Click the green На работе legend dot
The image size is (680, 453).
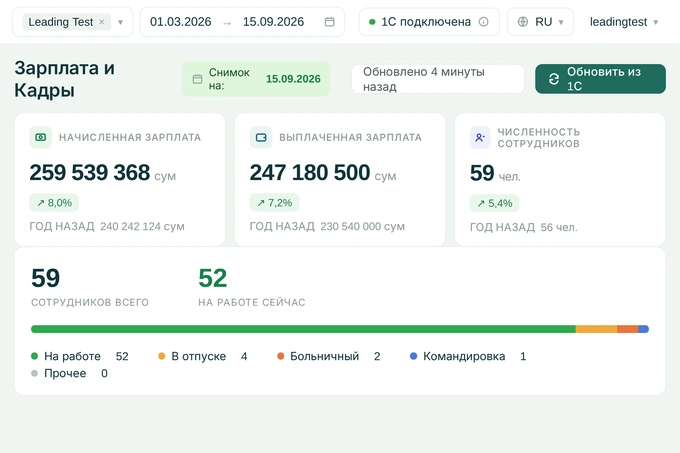tap(35, 356)
